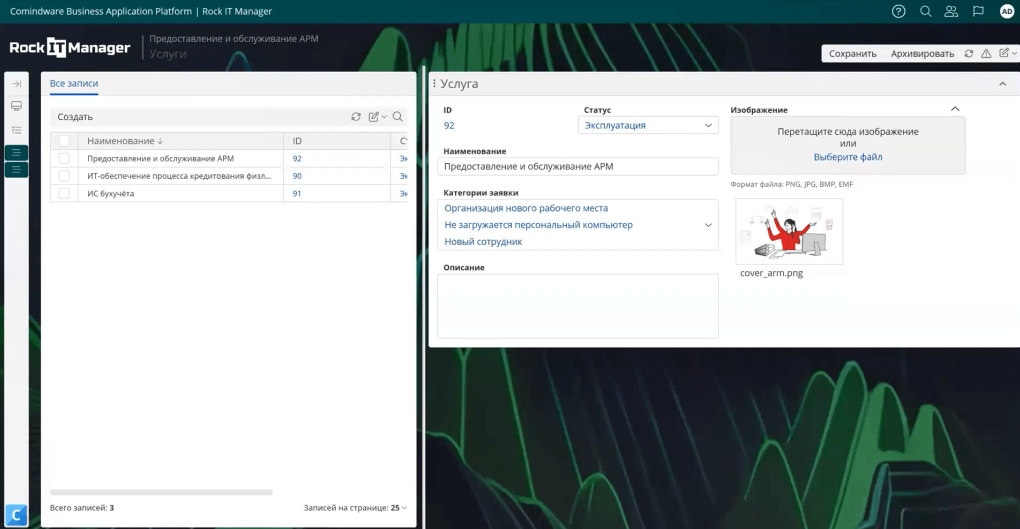The height and width of the screenshot is (529, 1020).
Task: Switch to the Все записи tab
Action: [74, 84]
